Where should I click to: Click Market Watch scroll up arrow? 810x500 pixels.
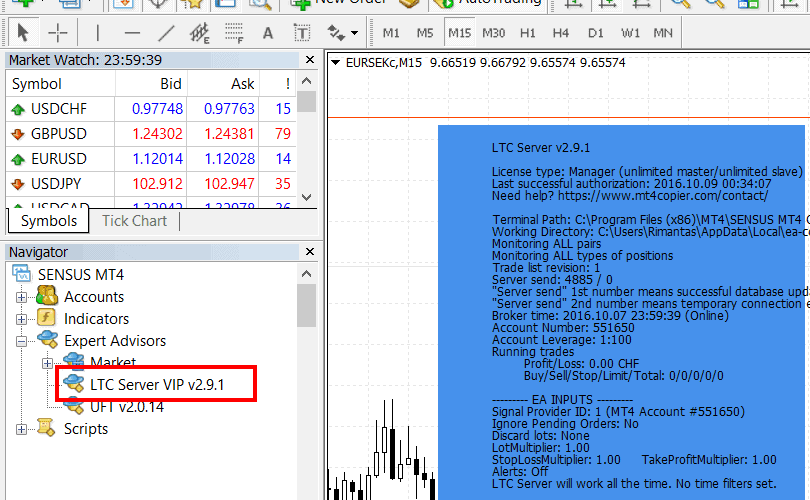tap(306, 81)
